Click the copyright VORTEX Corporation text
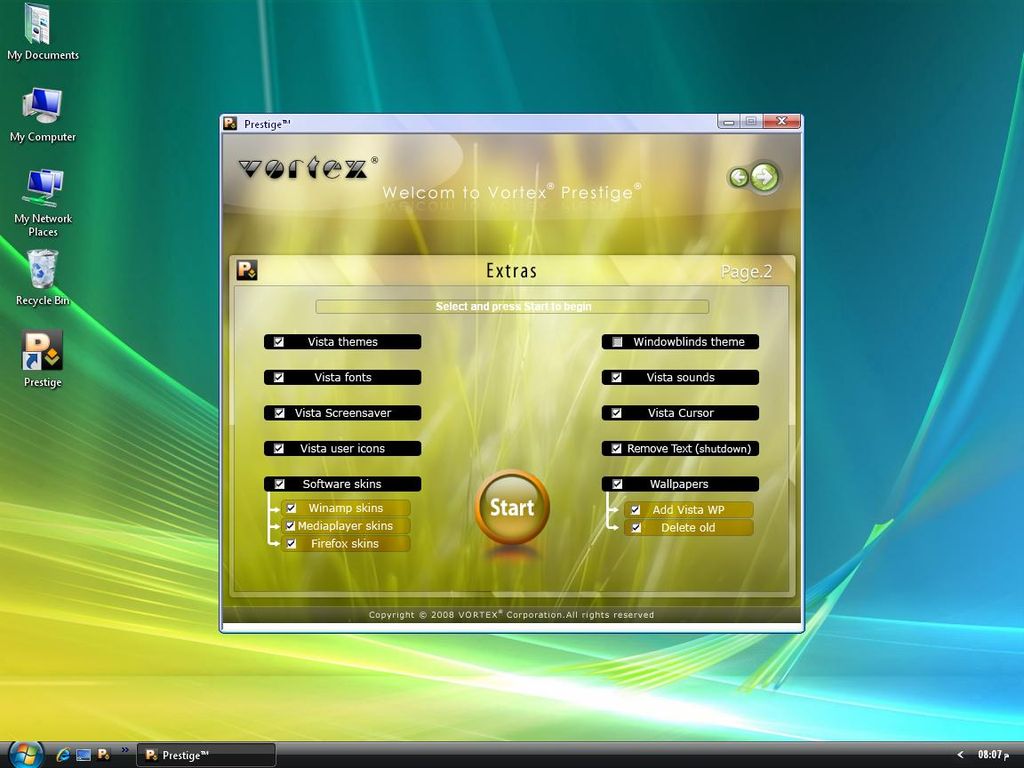 pyautogui.click(x=511, y=615)
